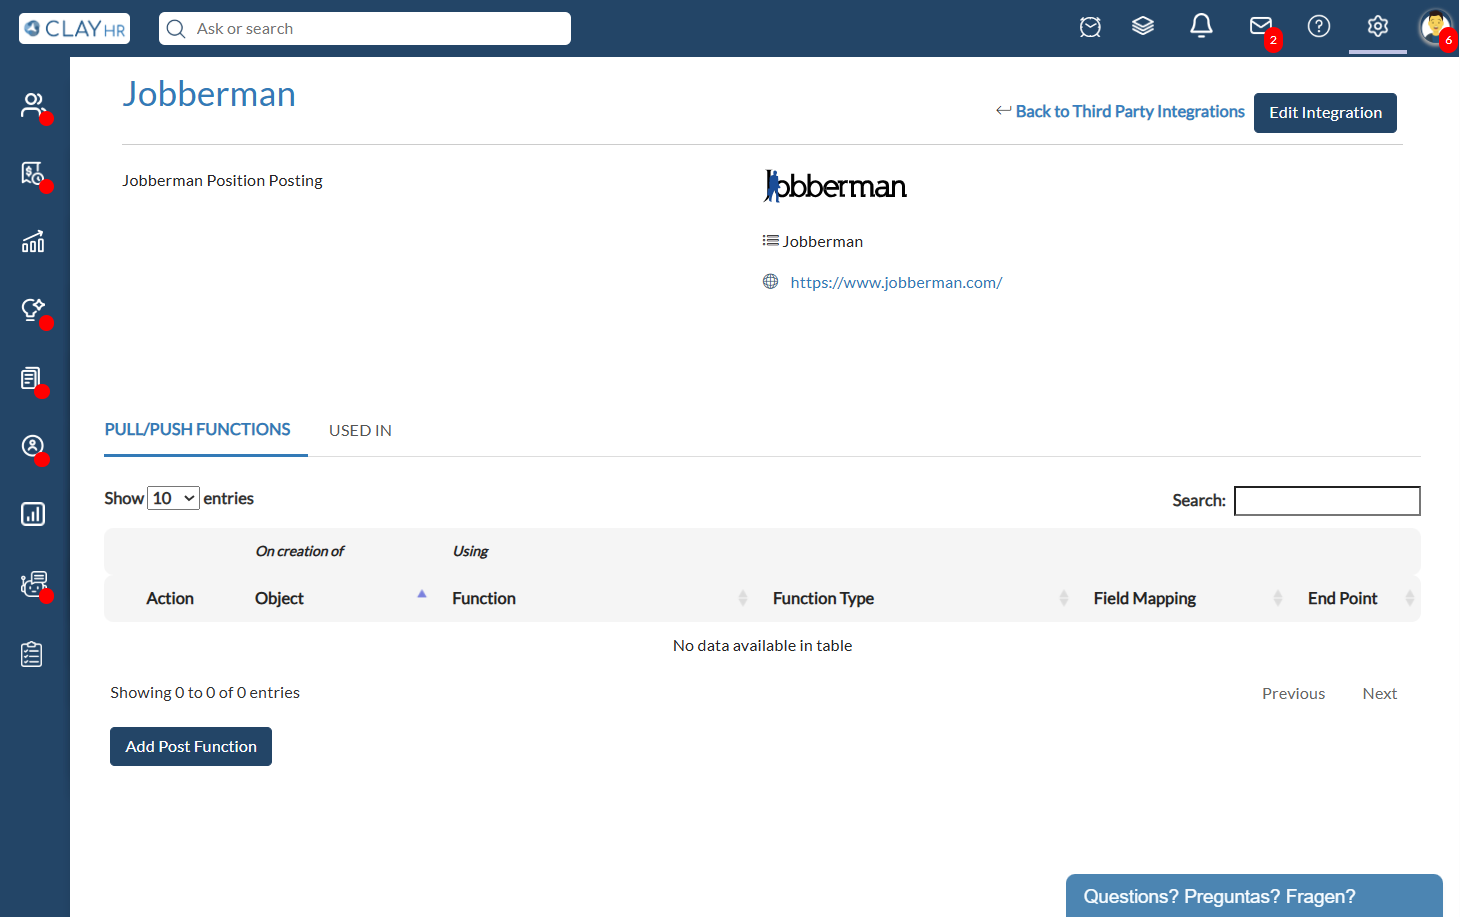
Task: Open the Questions? Preguntas? Fragen? chat widget
Action: tap(1254, 896)
